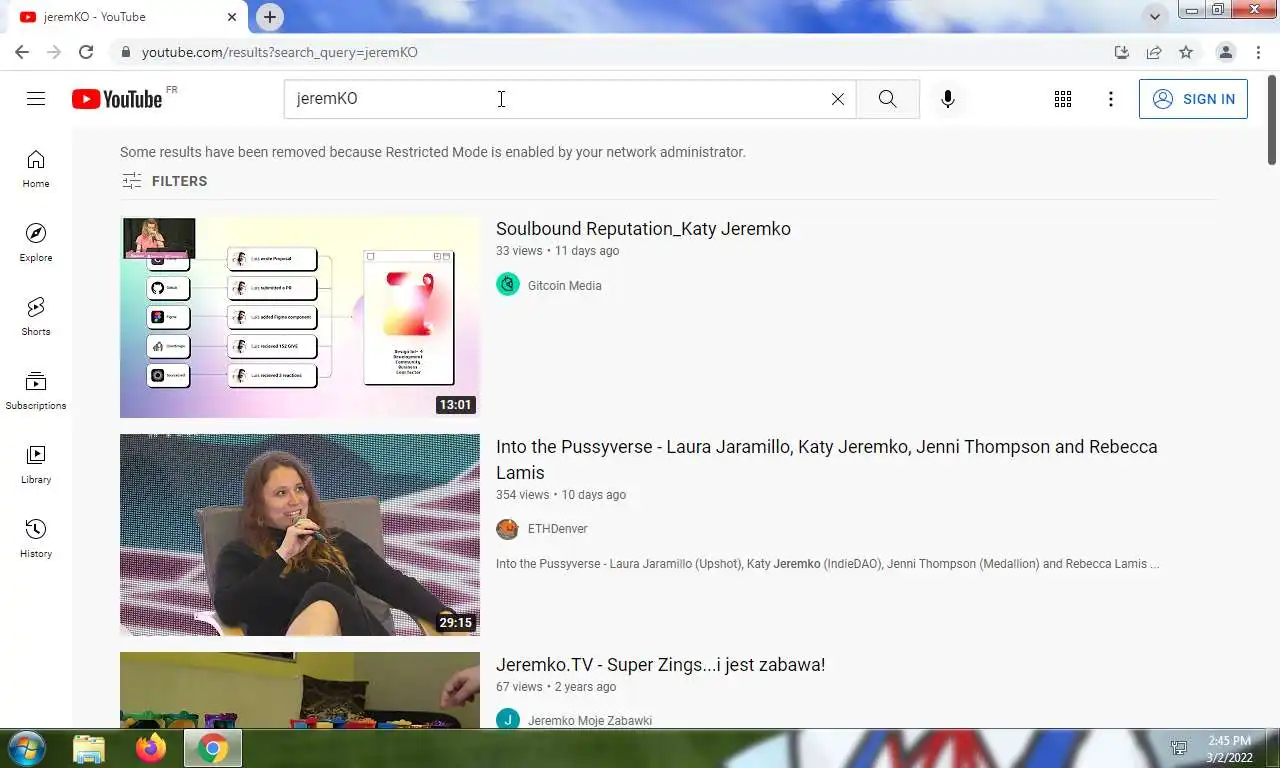Screen dimensions: 1280x768
Task: Open History in the sidebar
Action: pyautogui.click(x=36, y=539)
